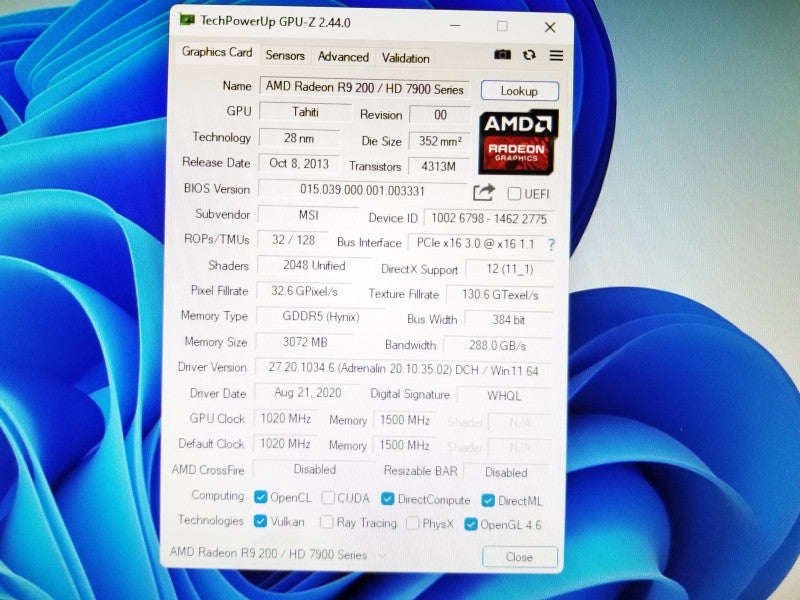Select the Graphics Card tab
800x600 pixels.
point(217,52)
